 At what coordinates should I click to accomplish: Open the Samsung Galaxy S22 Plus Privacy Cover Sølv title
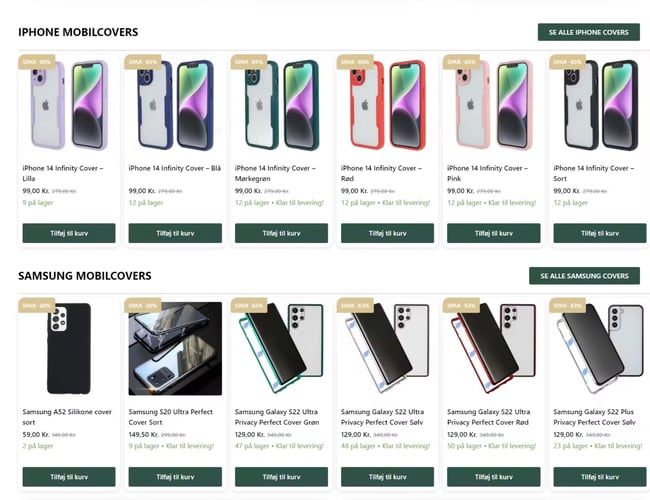[594, 417]
